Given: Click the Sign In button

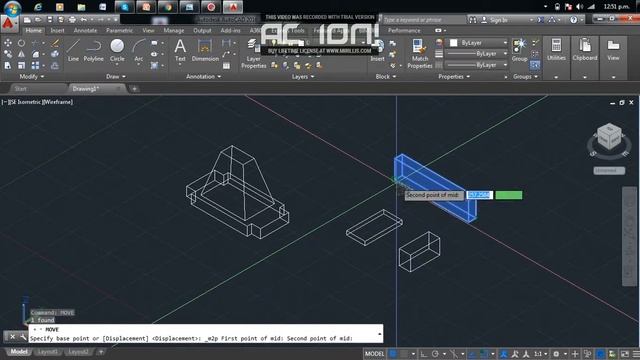Looking at the screenshot, I should pos(495,20).
